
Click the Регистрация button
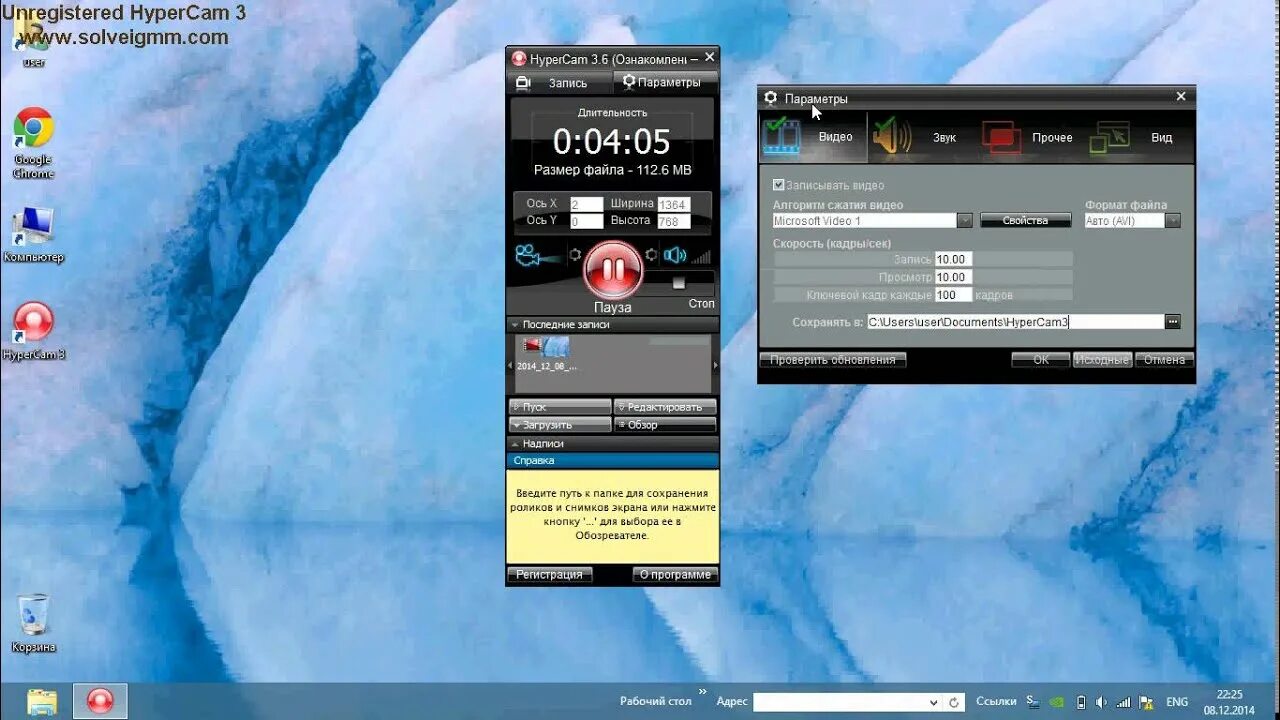pyautogui.click(x=550, y=574)
